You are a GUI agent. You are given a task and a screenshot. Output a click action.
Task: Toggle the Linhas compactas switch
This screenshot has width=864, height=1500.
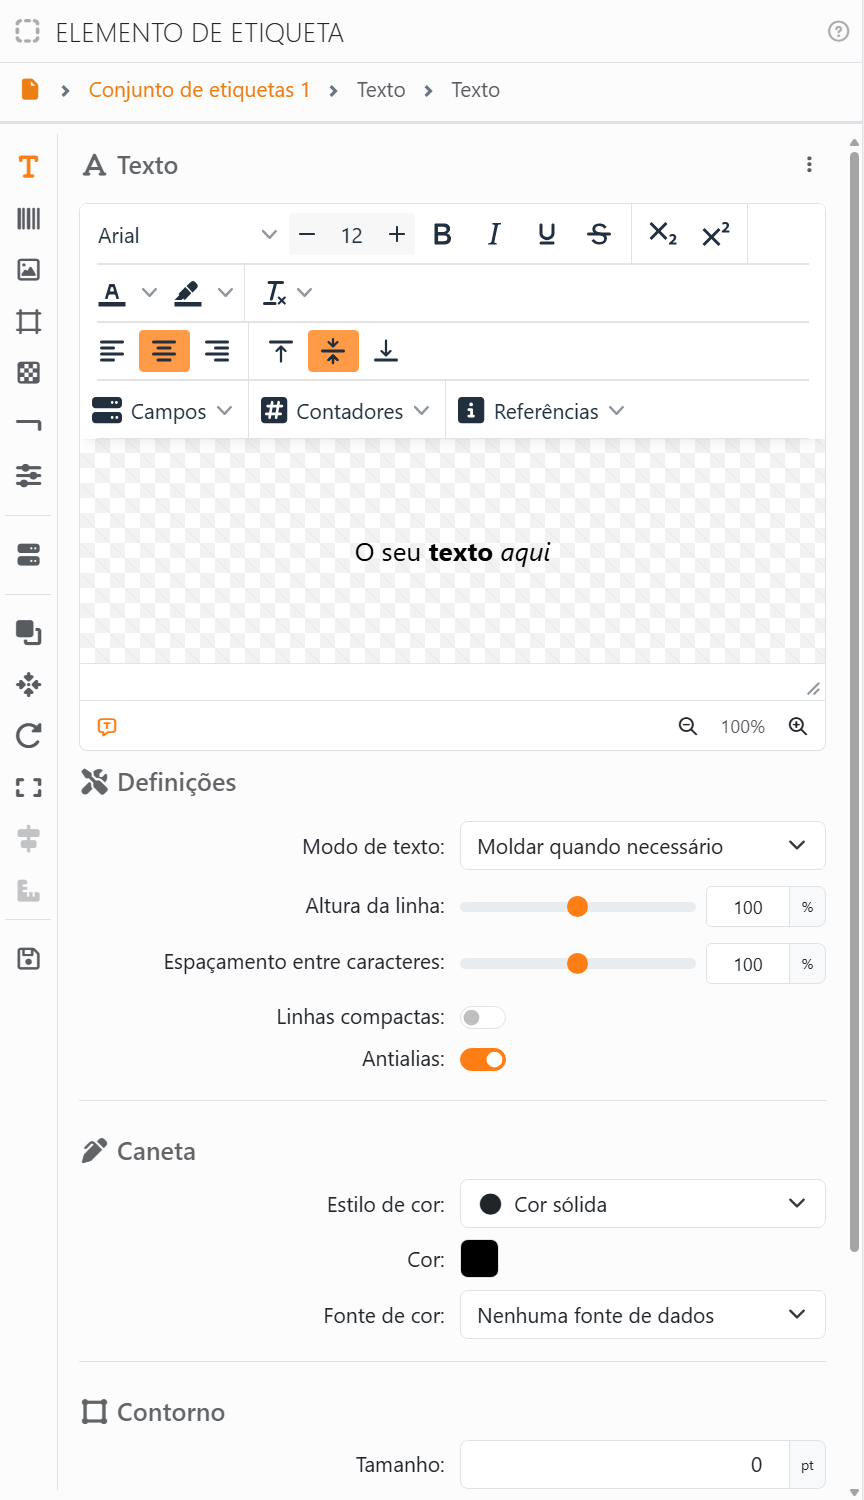pos(483,1017)
